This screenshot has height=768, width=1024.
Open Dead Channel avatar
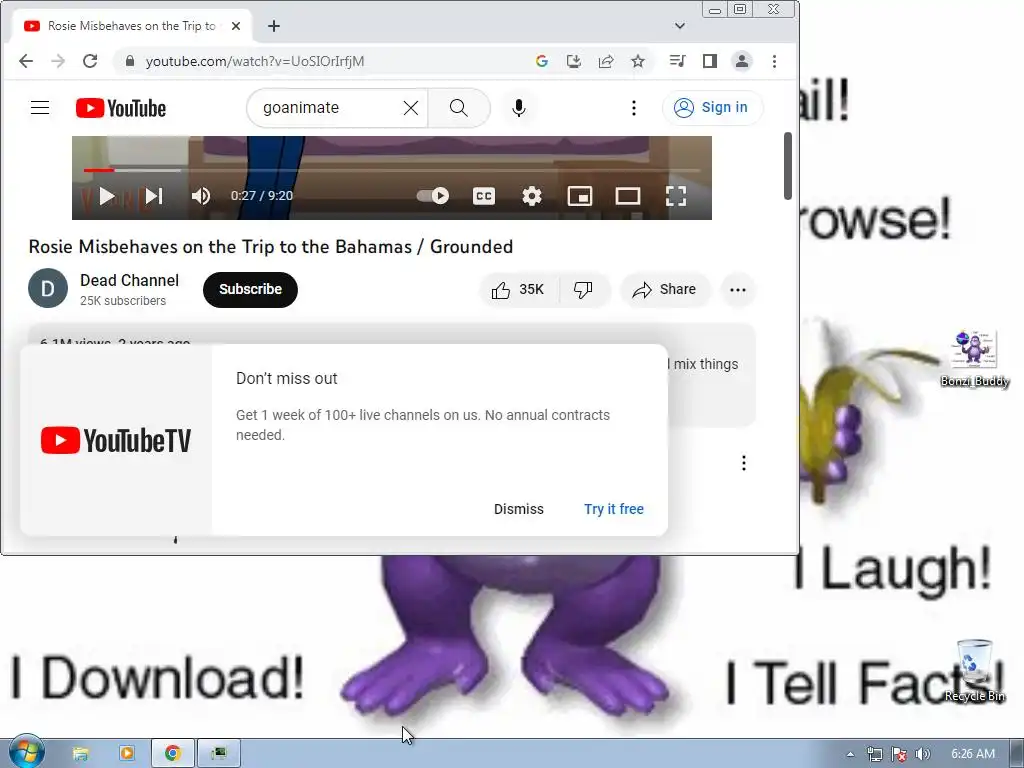pos(48,288)
